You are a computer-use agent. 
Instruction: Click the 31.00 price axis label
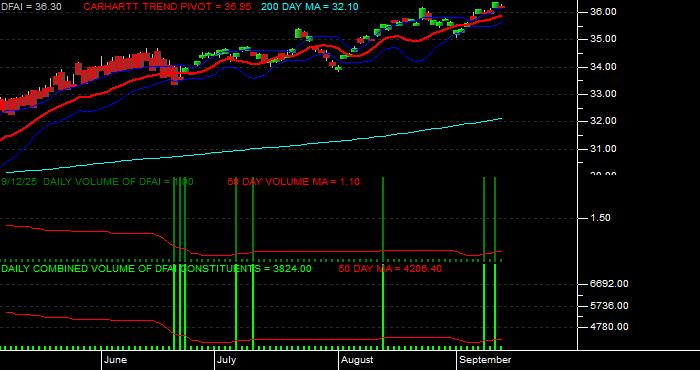point(603,149)
